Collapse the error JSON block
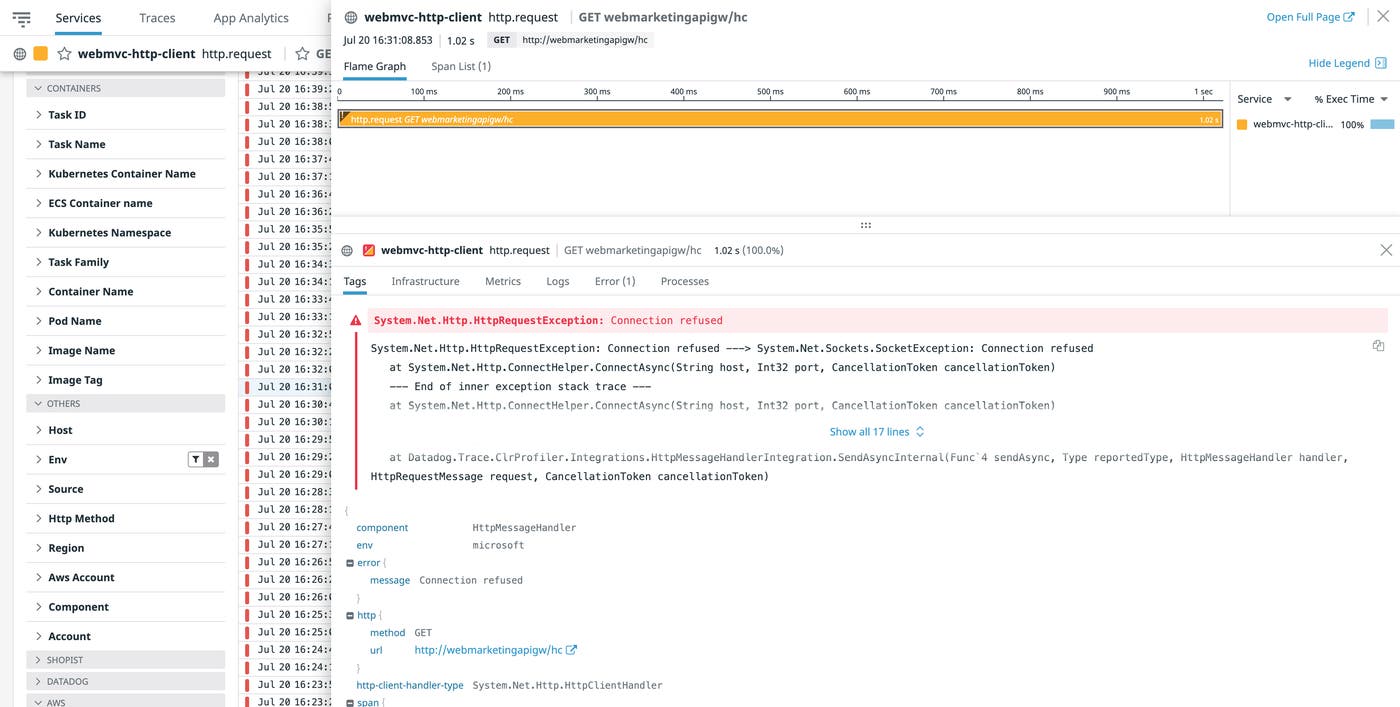1400x707 pixels. [350, 563]
